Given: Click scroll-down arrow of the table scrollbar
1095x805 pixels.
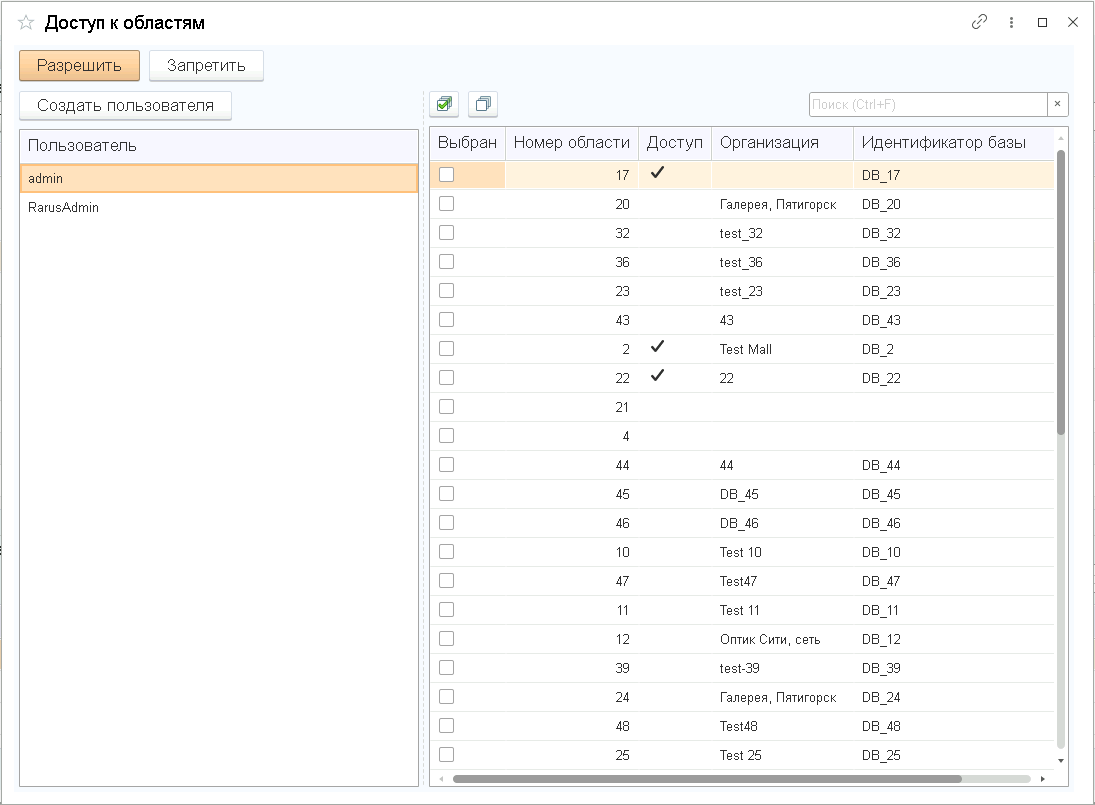Looking at the screenshot, I should (x=1061, y=760).
